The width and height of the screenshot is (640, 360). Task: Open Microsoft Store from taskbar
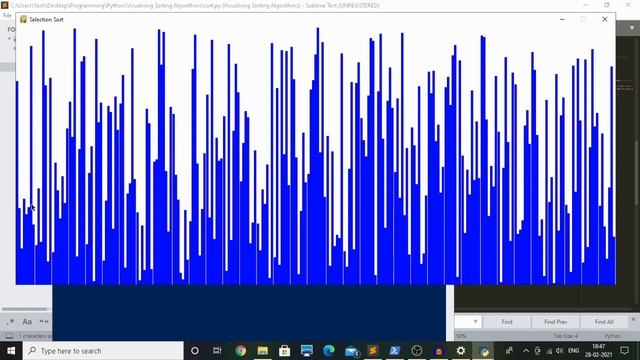click(284, 351)
